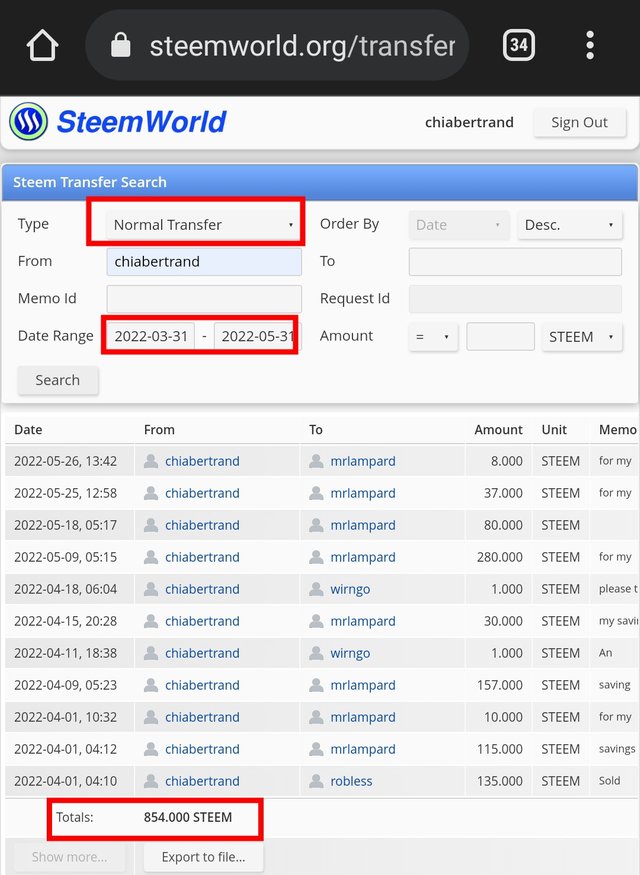Click the Sign Out button
640x875 pixels.
tap(579, 122)
